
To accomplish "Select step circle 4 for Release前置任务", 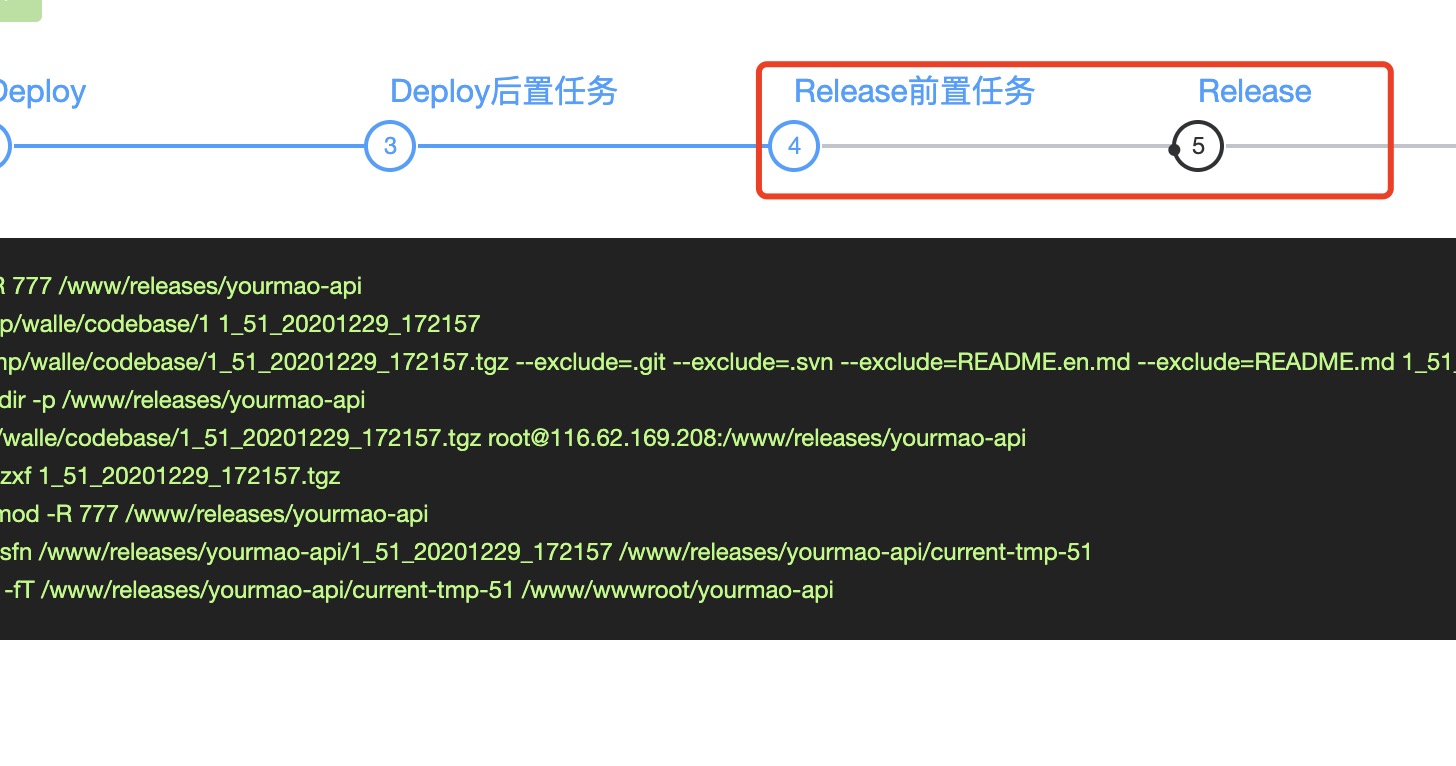I will click(x=793, y=145).
